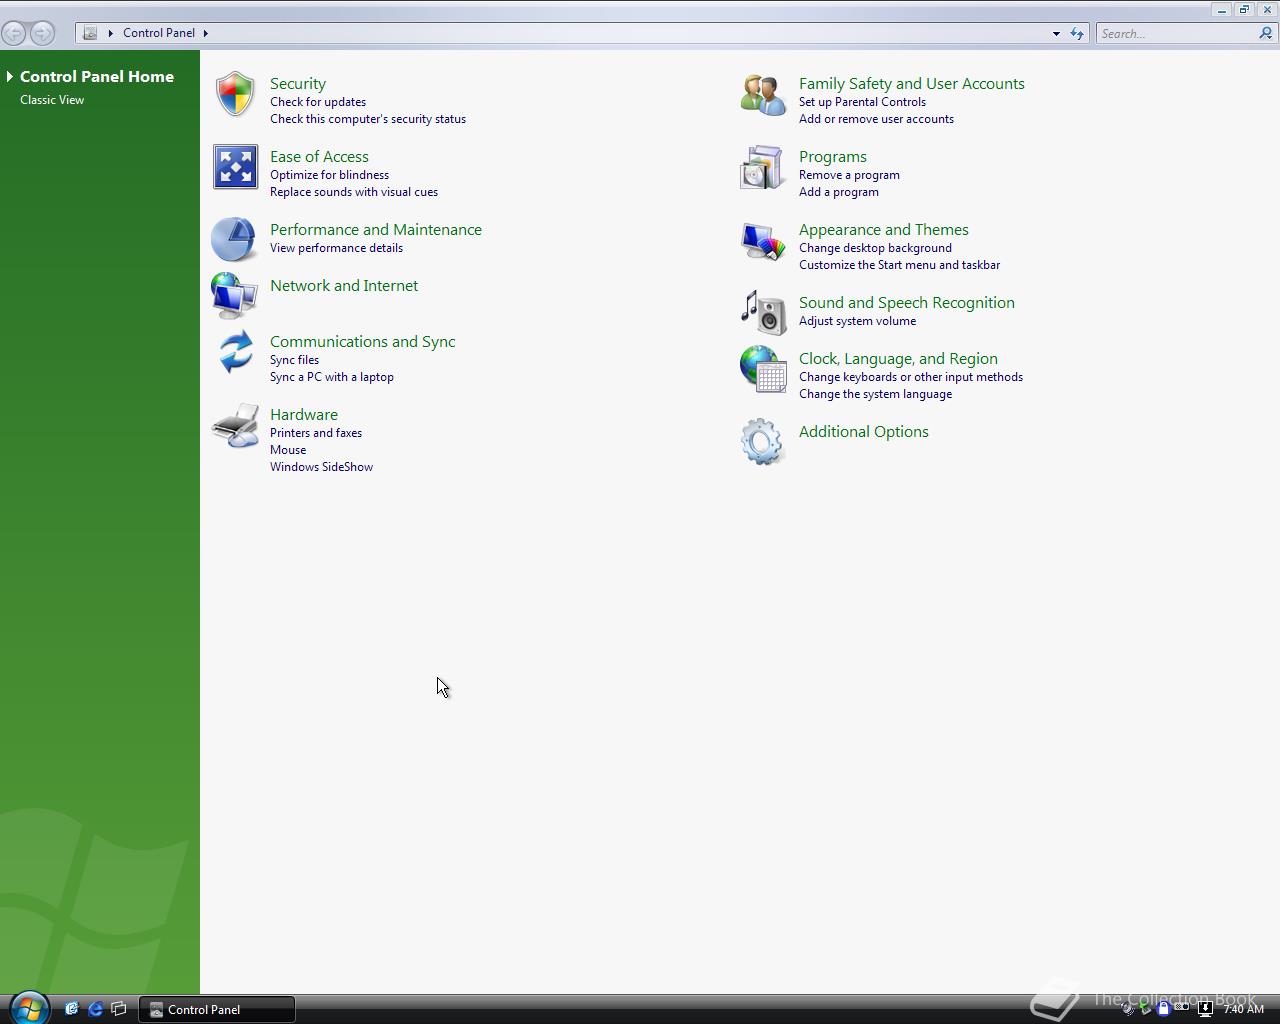Open the Windows Start orb
Image resolution: width=1280 pixels, height=1024 pixels.
[x=28, y=1008]
